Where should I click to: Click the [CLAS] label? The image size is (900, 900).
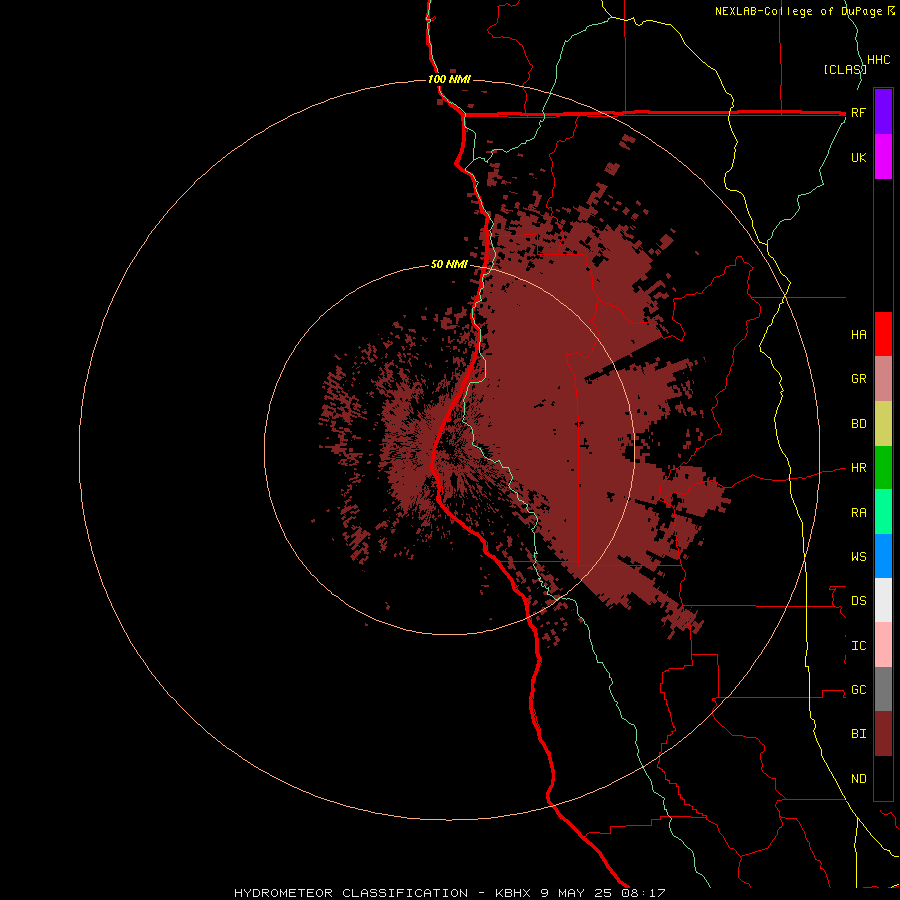(x=845, y=69)
